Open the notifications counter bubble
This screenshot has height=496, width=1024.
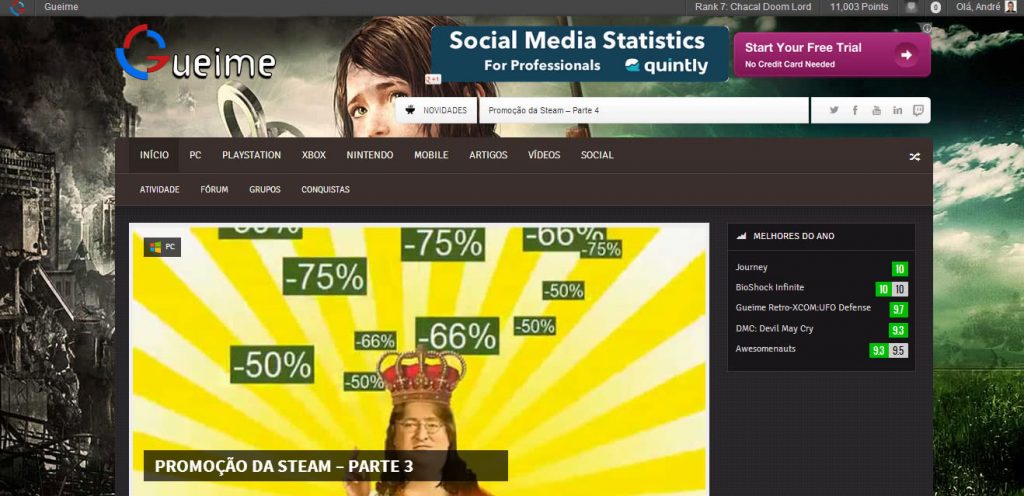pyautogui.click(x=936, y=7)
